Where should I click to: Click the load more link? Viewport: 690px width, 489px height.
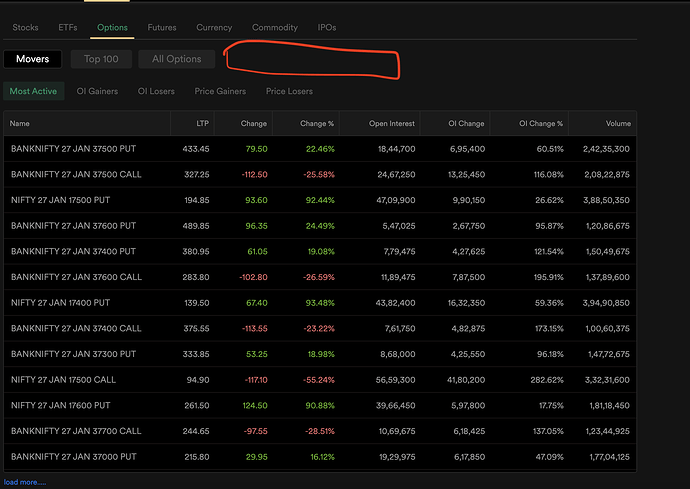pos(25,482)
